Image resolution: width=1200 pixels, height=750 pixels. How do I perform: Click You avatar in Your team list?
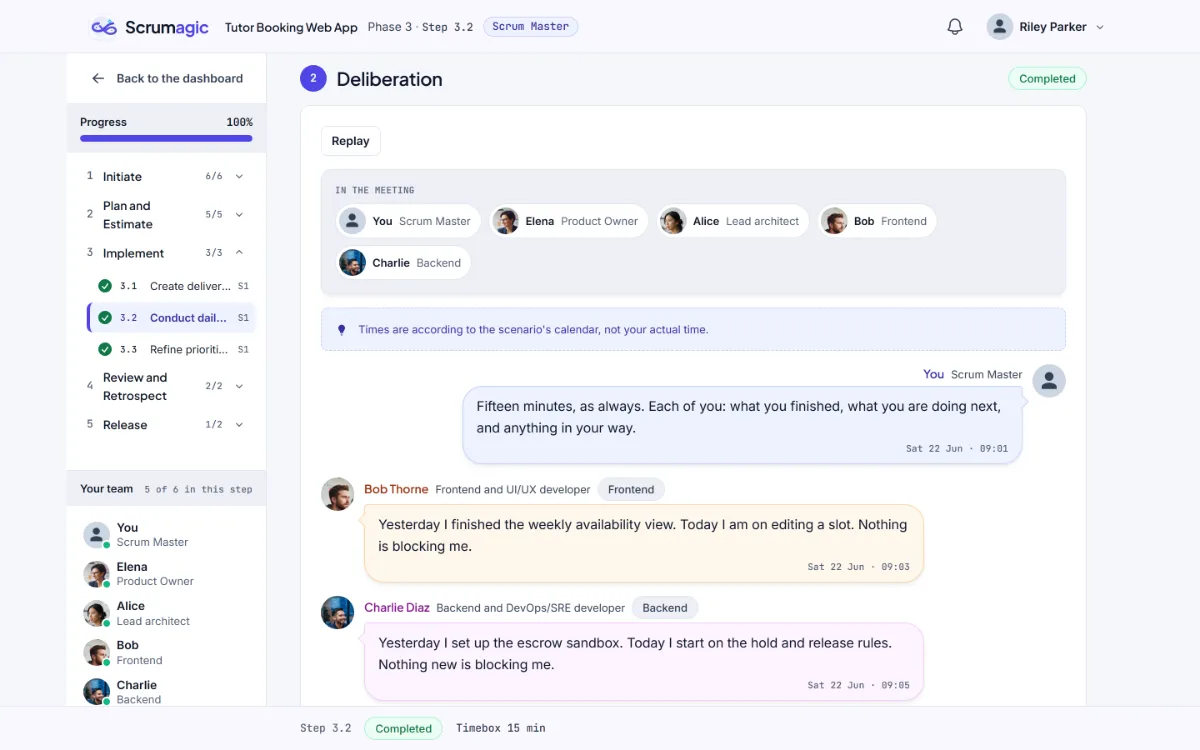pyautogui.click(x=96, y=535)
